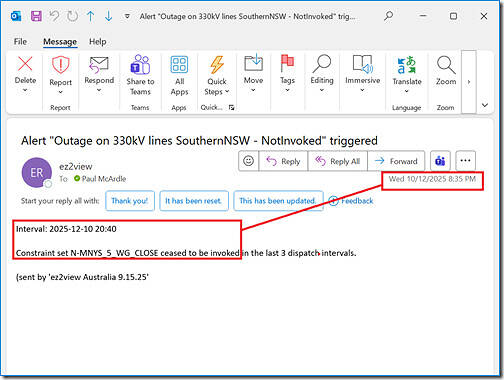The image size is (504, 380).
Task: Expand the Respond dropdown arrow
Action: (99, 90)
